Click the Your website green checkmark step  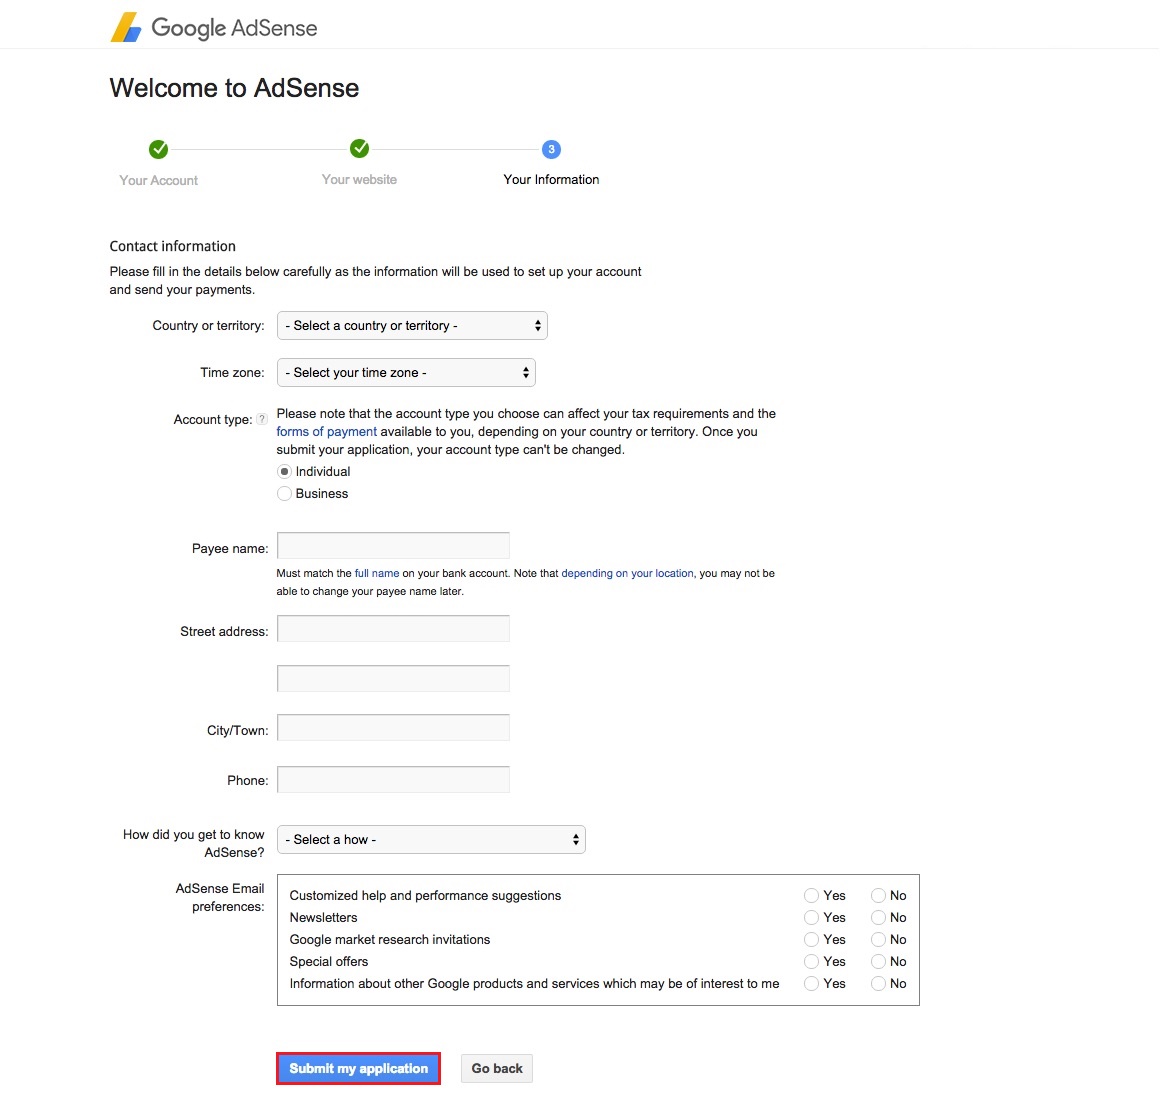tap(360, 149)
